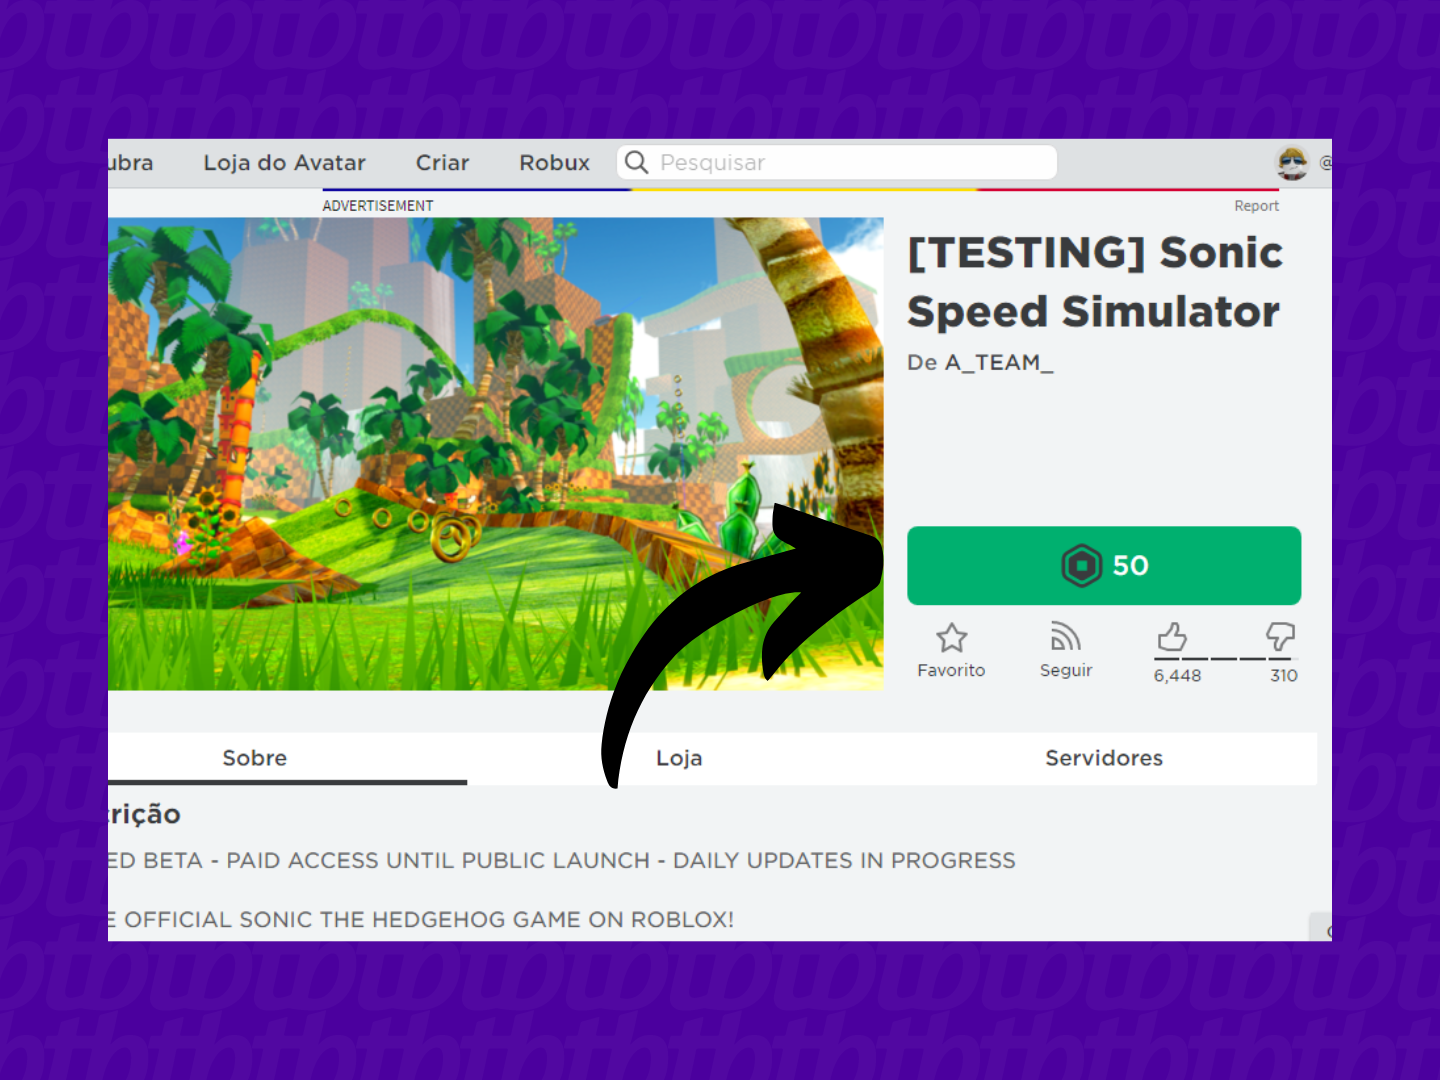This screenshot has height=1080, width=1440.
Task: Click the Report advertisement link
Action: click(1256, 206)
